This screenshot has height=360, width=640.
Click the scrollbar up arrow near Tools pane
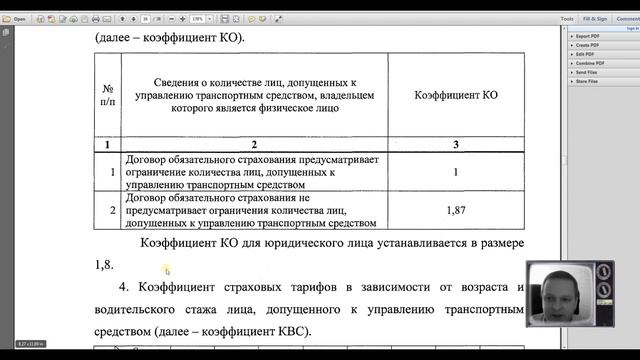[x=564, y=28]
